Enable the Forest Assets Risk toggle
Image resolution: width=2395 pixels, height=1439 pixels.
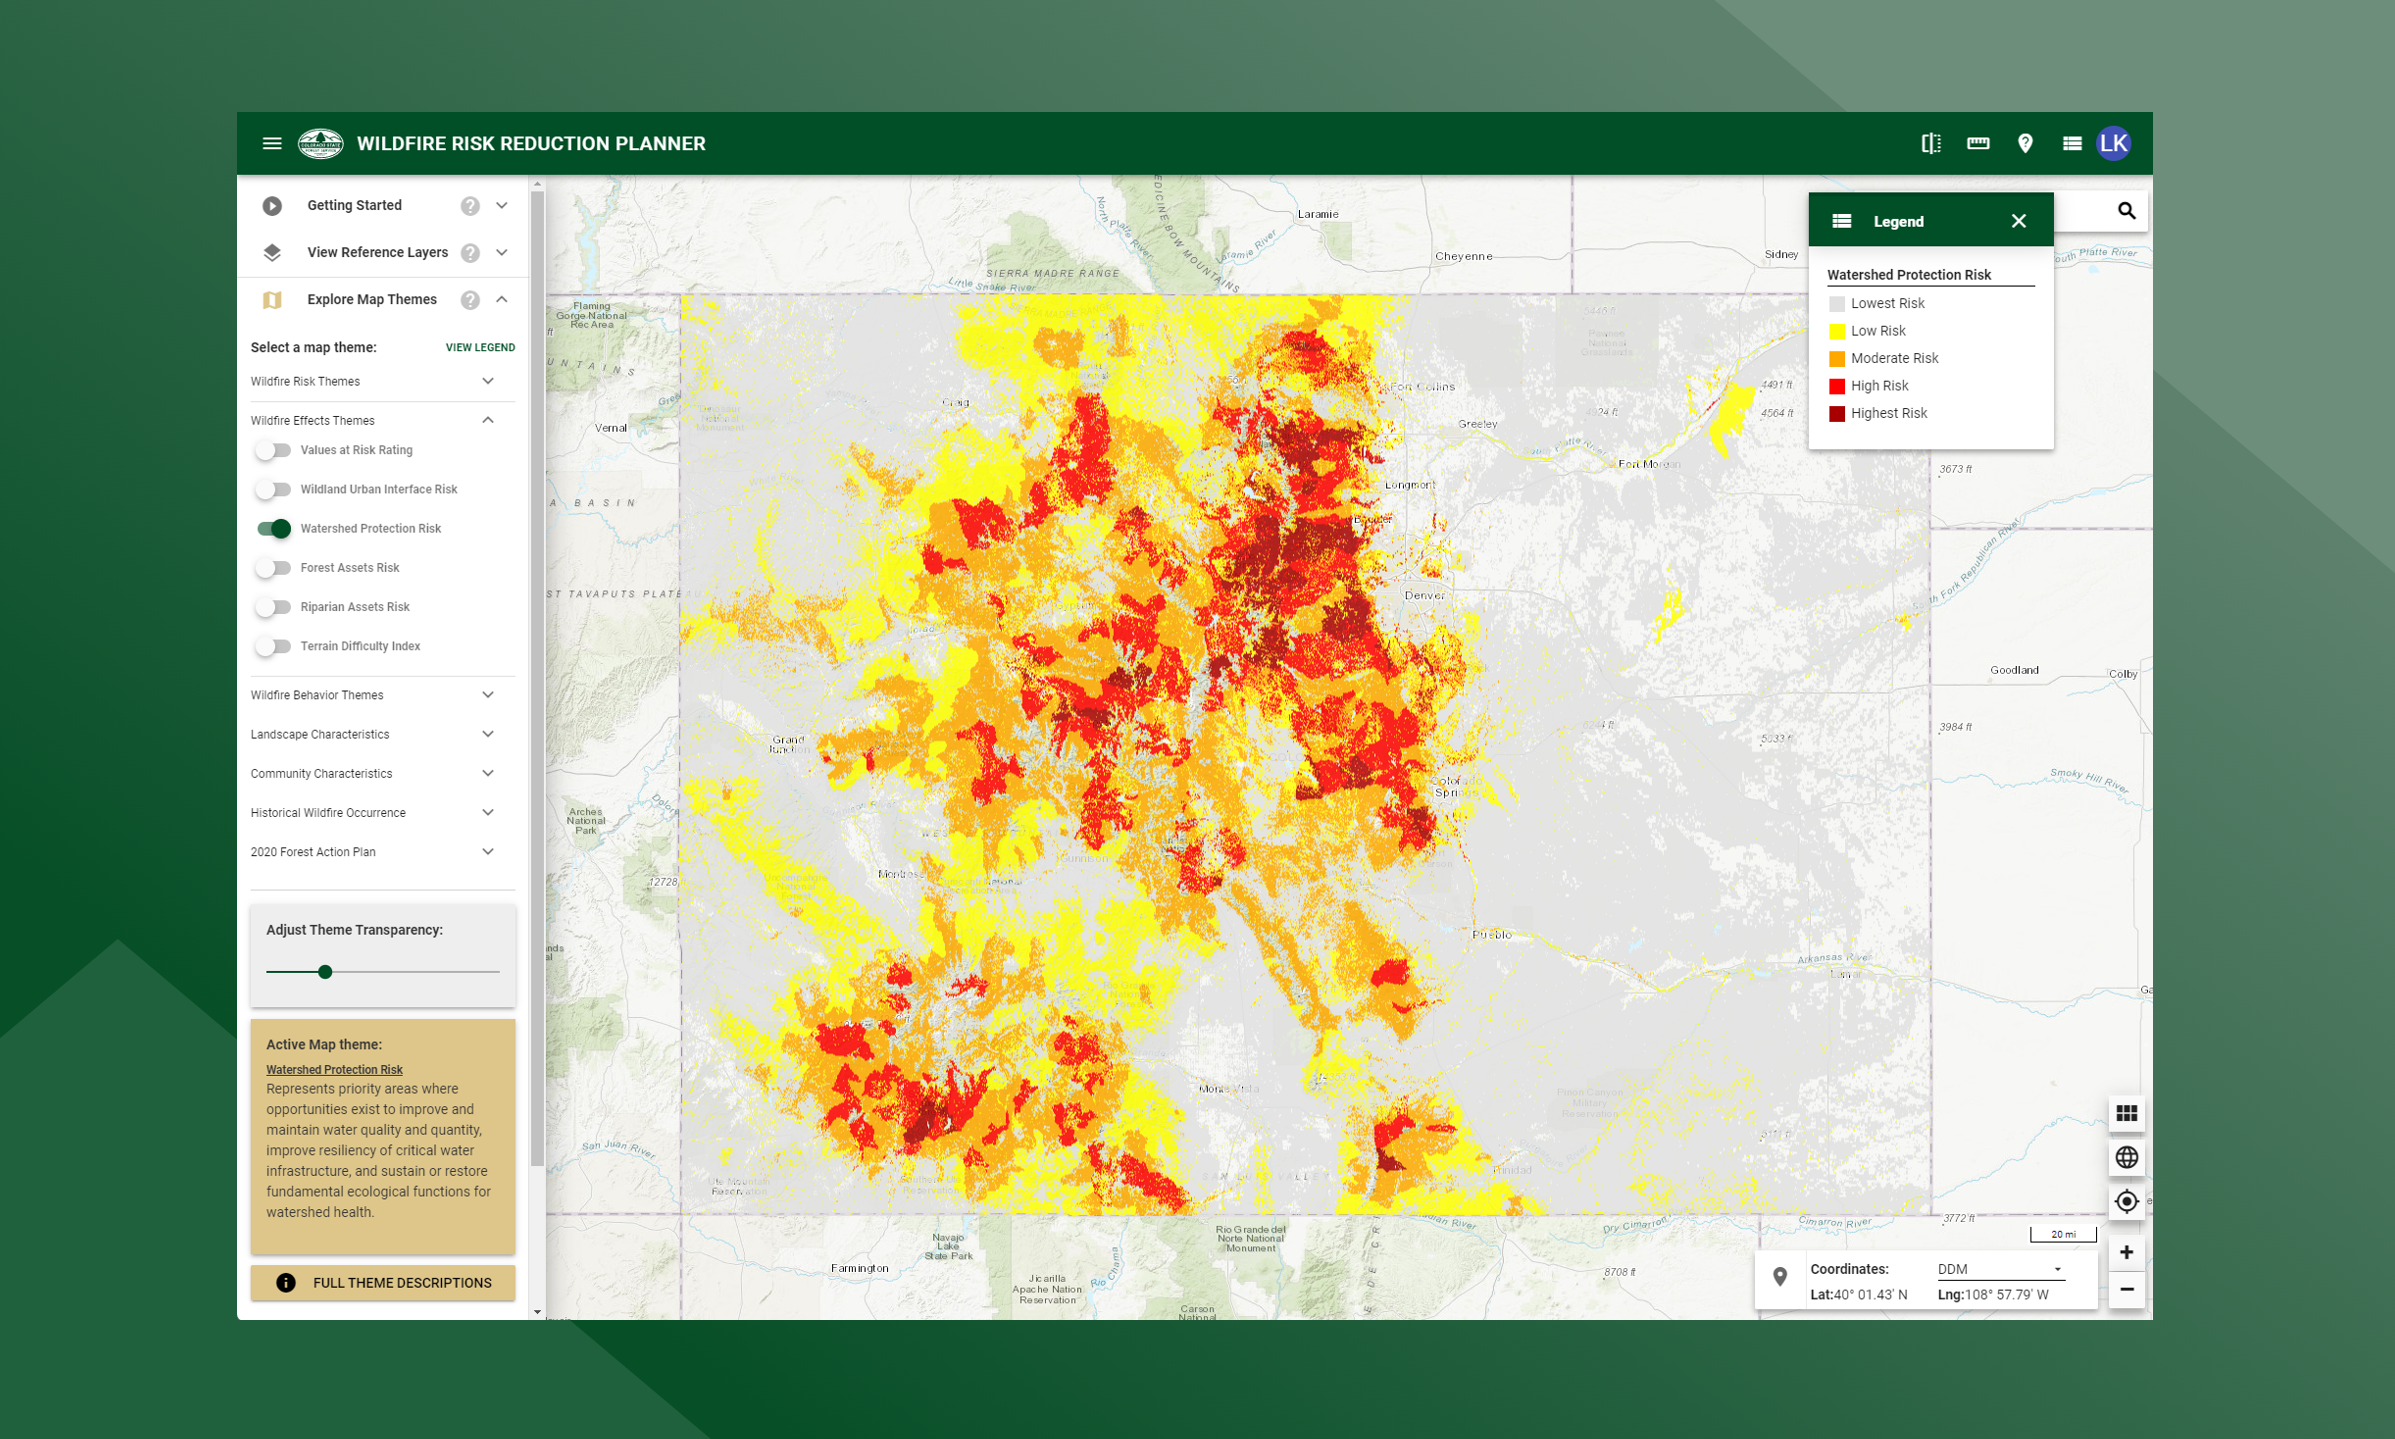(x=272, y=568)
